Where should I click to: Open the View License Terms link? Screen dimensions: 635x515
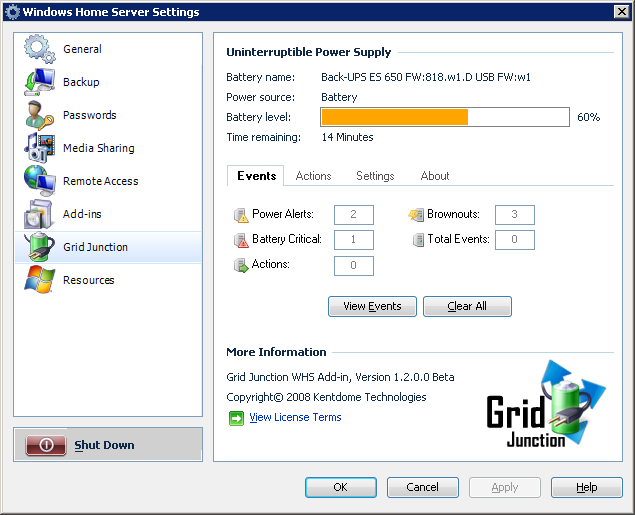tap(295, 417)
